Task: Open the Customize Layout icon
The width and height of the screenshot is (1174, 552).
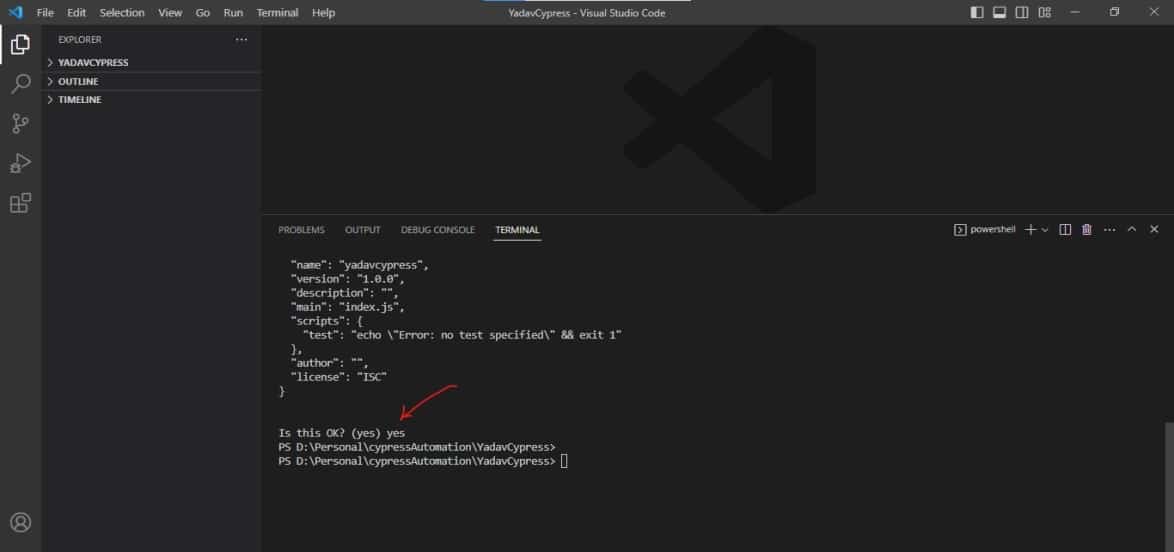Action: click(1044, 13)
